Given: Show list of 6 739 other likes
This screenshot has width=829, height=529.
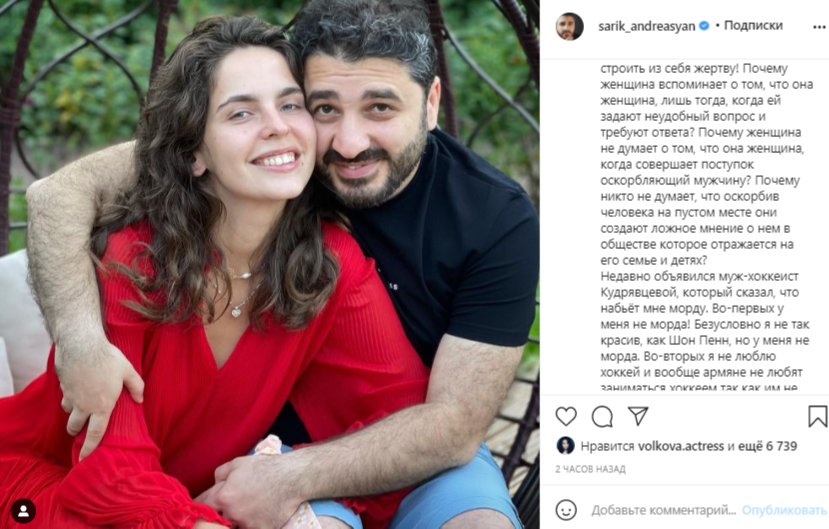Looking at the screenshot, I should point(762,446).
